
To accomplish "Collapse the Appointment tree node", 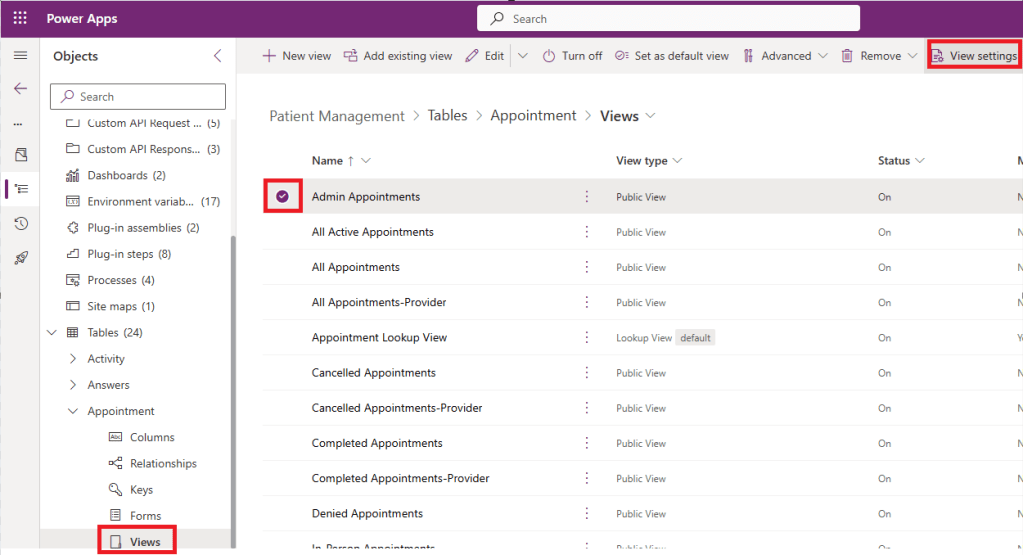I will (x=72, y=411).
